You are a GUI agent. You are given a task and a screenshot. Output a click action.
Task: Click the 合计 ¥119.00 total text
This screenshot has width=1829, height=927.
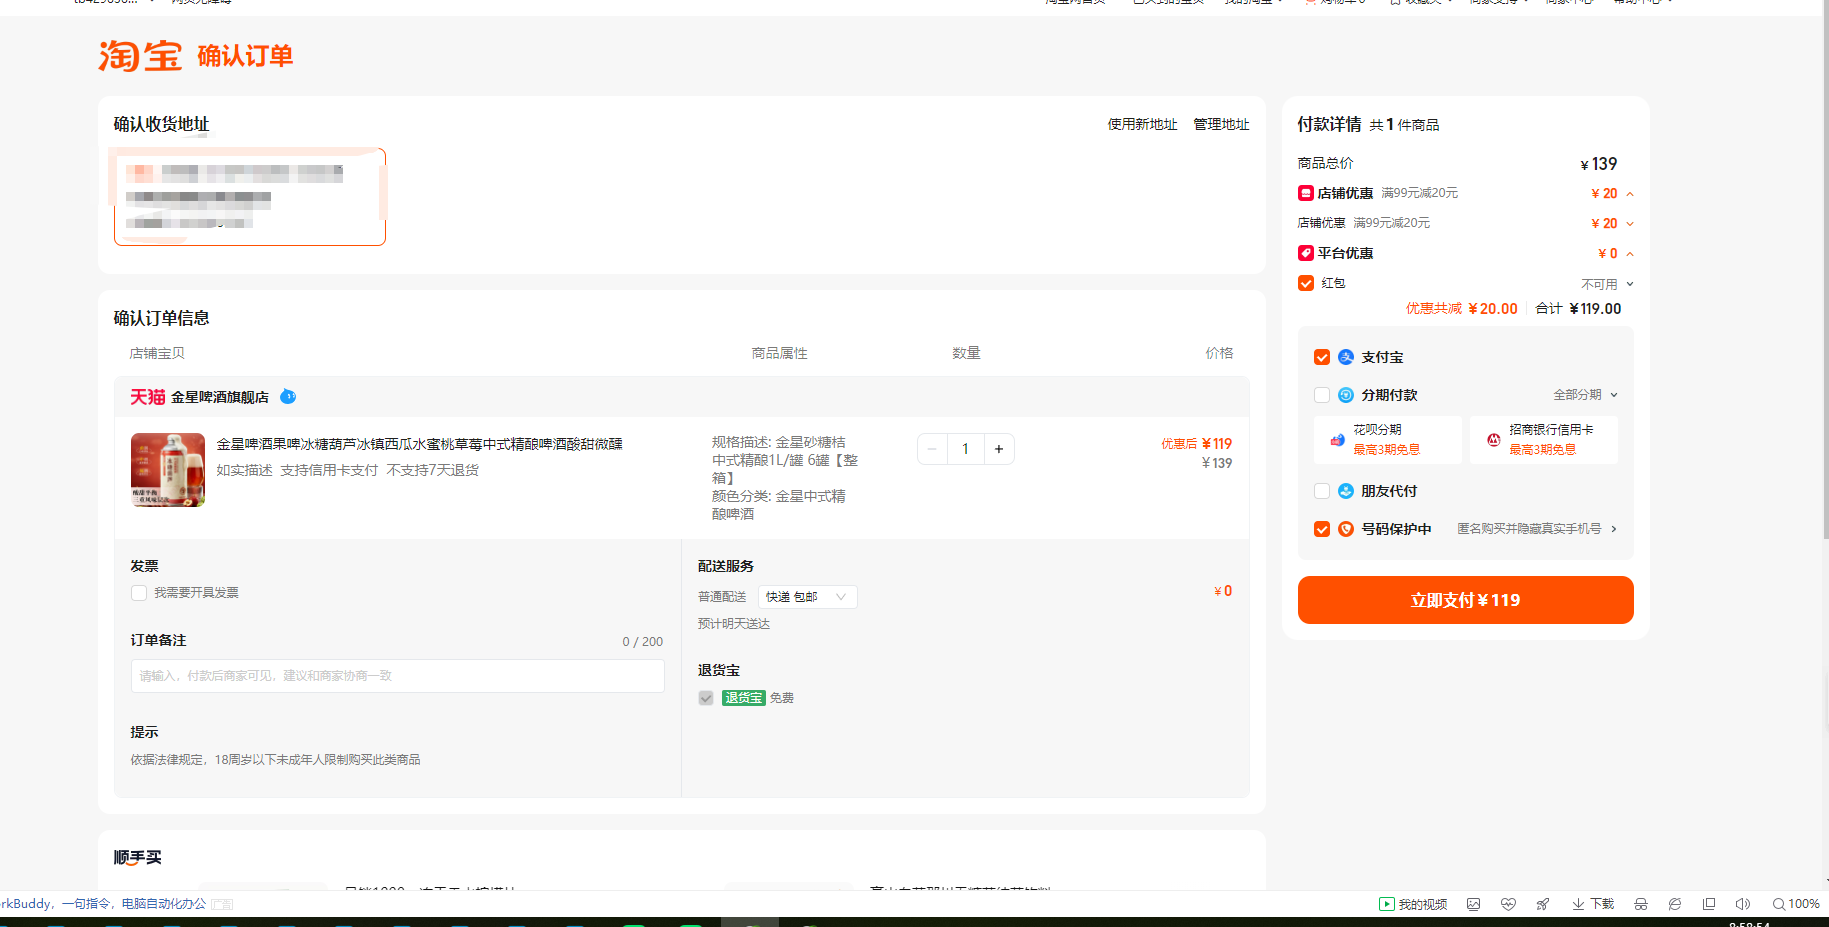pyautogui.click(x=1578, y=309)
